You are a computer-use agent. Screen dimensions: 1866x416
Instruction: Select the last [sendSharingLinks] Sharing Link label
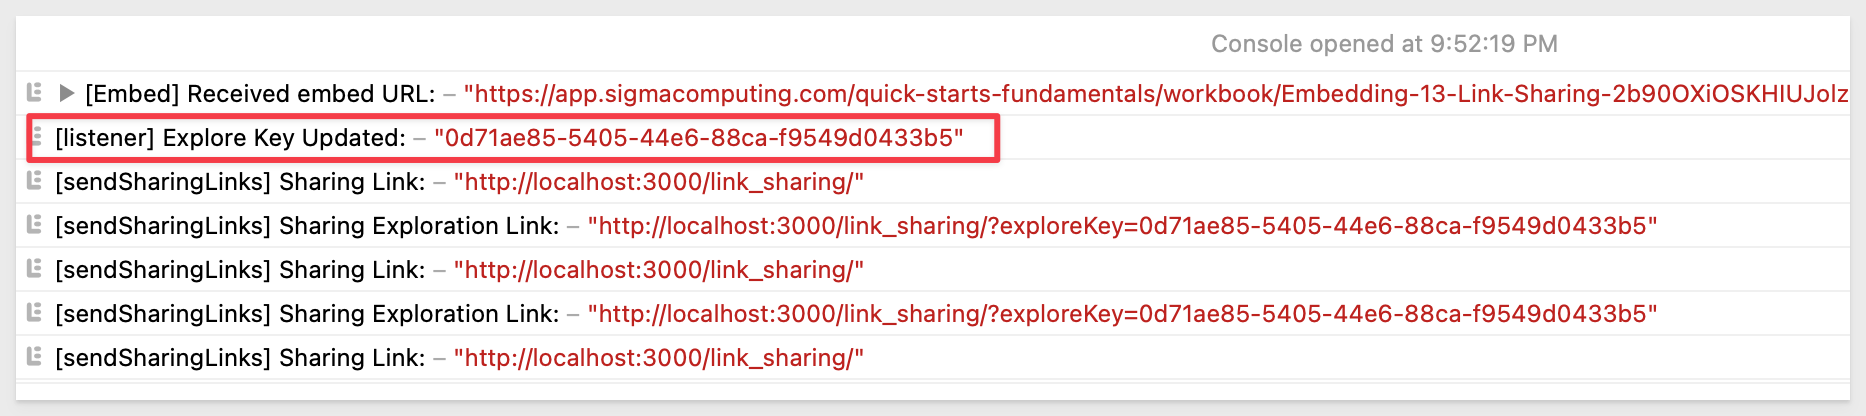tap(240, 358)
